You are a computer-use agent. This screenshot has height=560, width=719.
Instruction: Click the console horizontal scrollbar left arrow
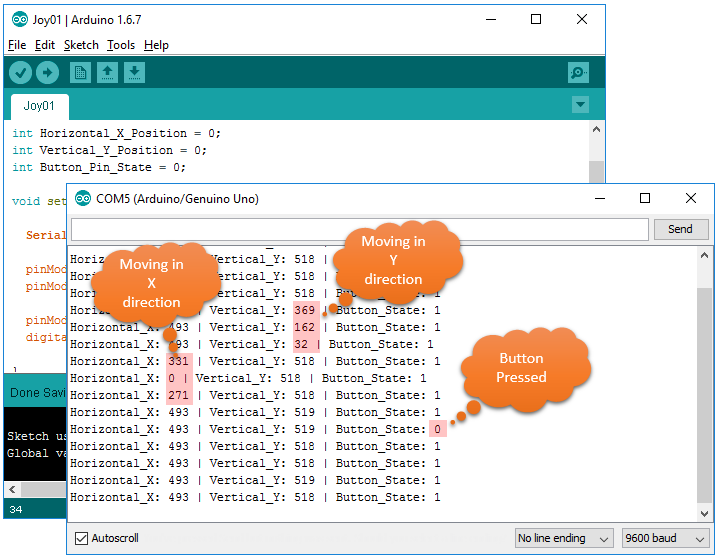click(x=12, y=489)
